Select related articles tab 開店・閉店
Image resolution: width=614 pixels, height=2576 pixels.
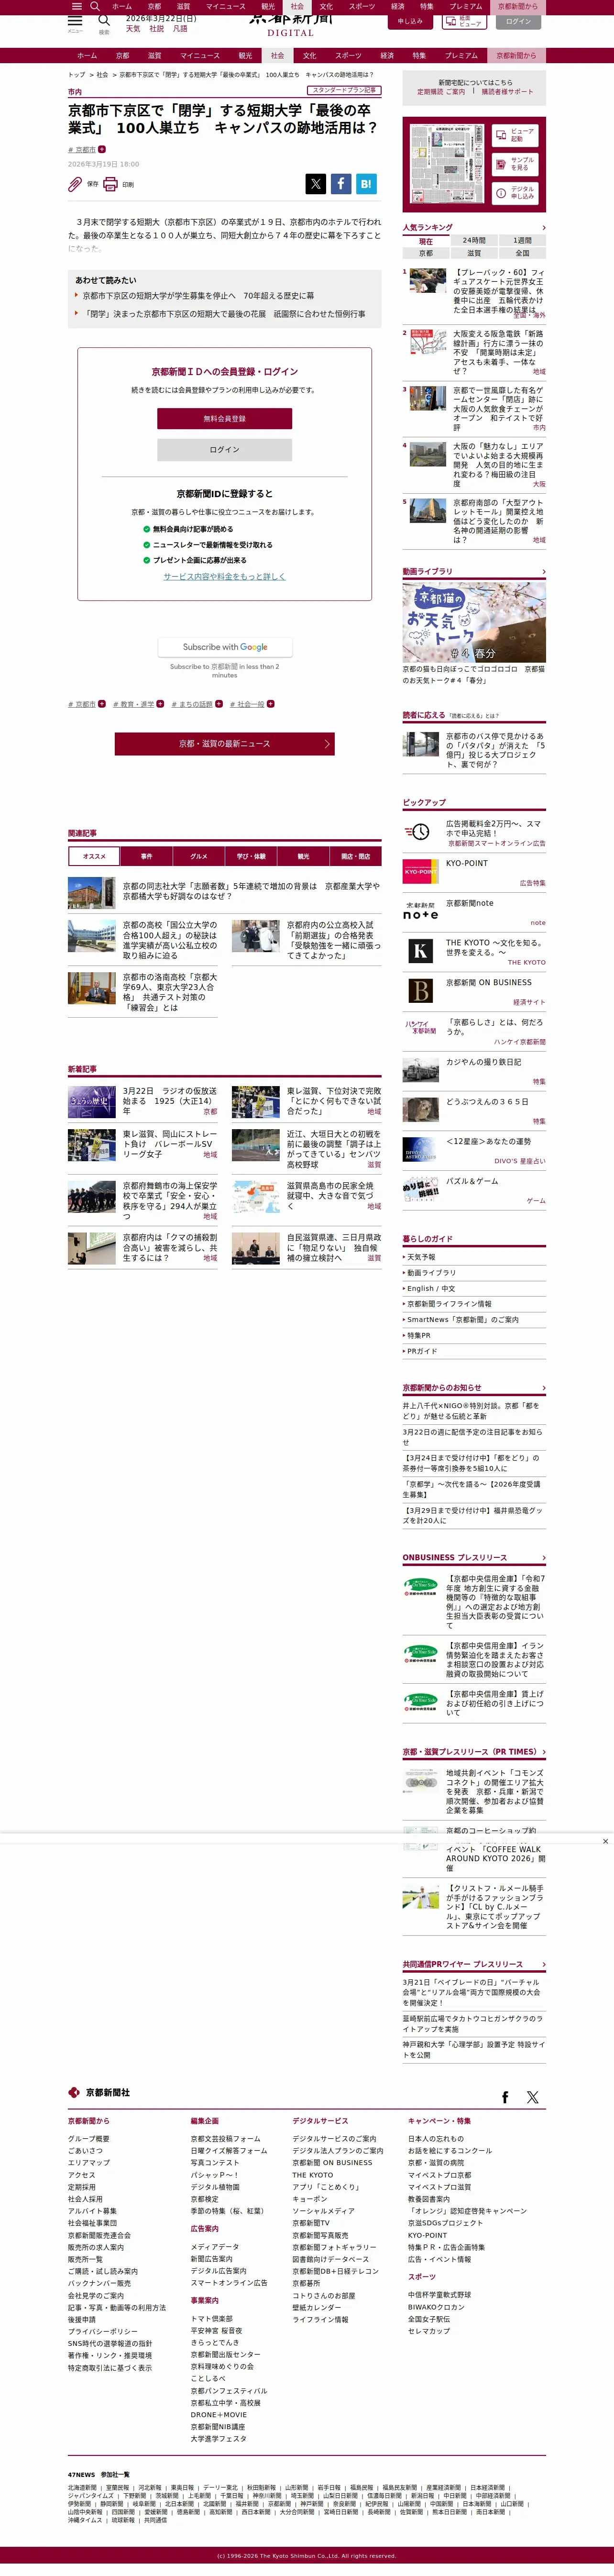(355, 856)
